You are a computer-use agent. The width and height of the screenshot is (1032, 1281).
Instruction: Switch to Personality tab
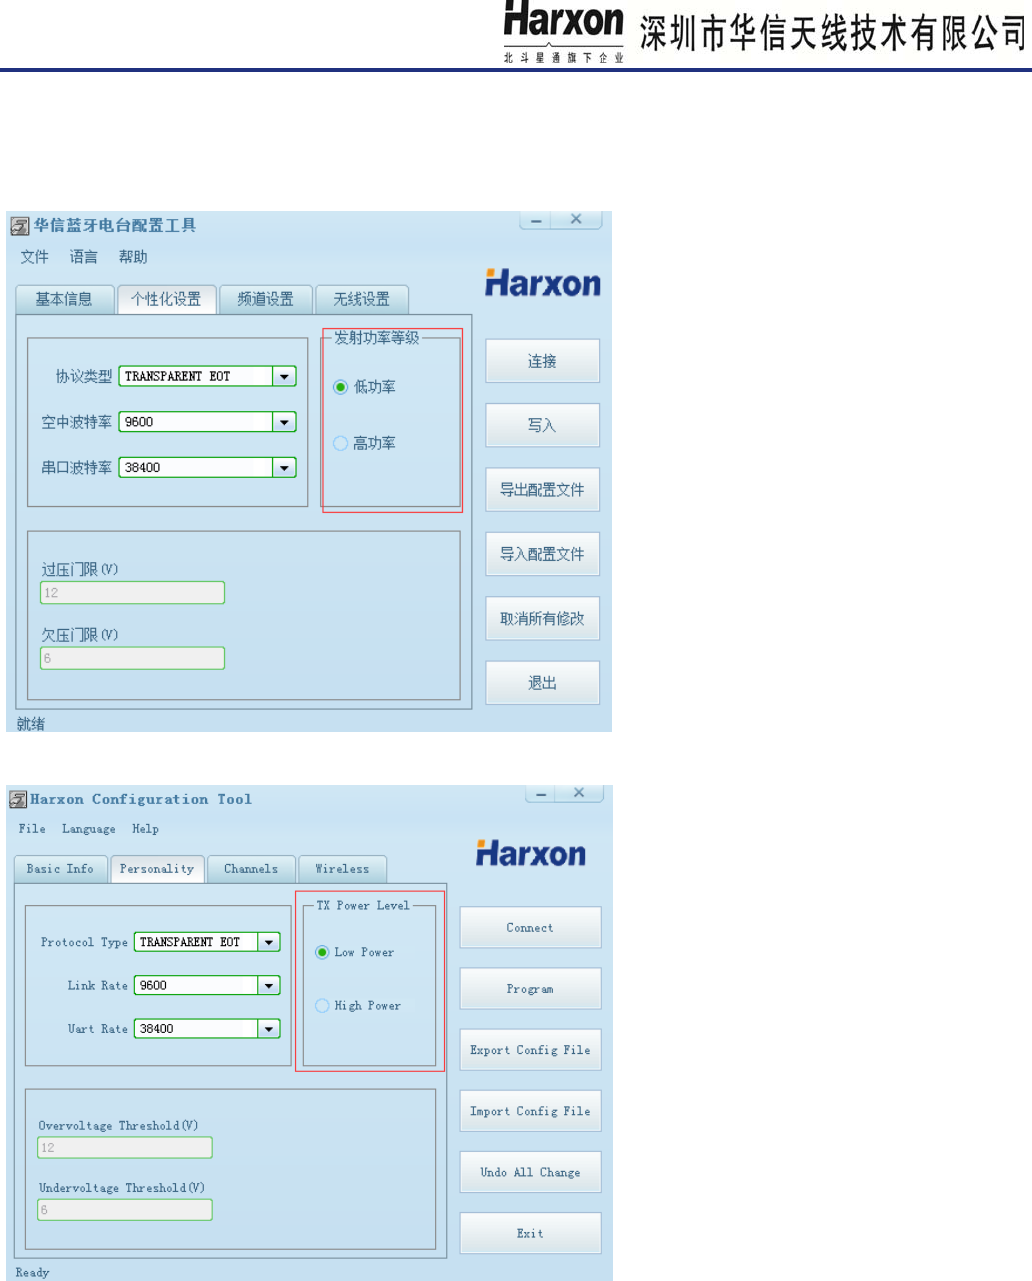point(157,869)
